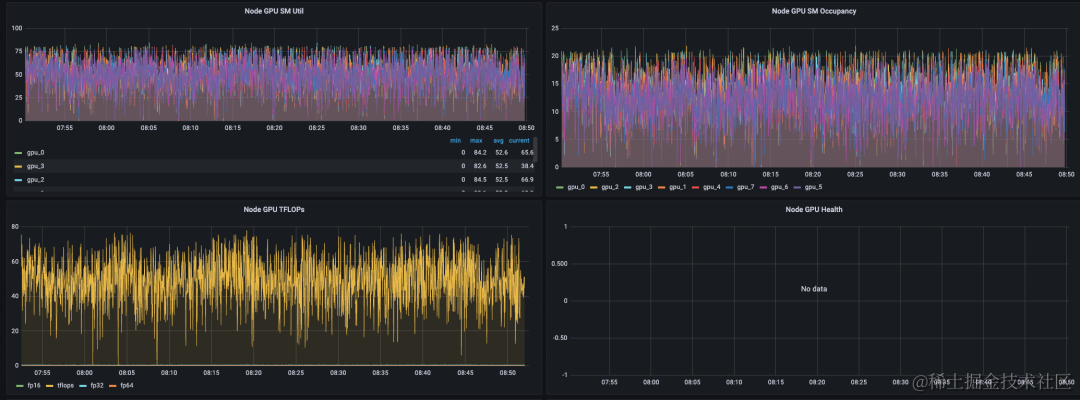The width and height of the screenshot is (1080, 400).
Task: Open the Node GPU SM Util panel title menu
Action: (x=274, y=11)
